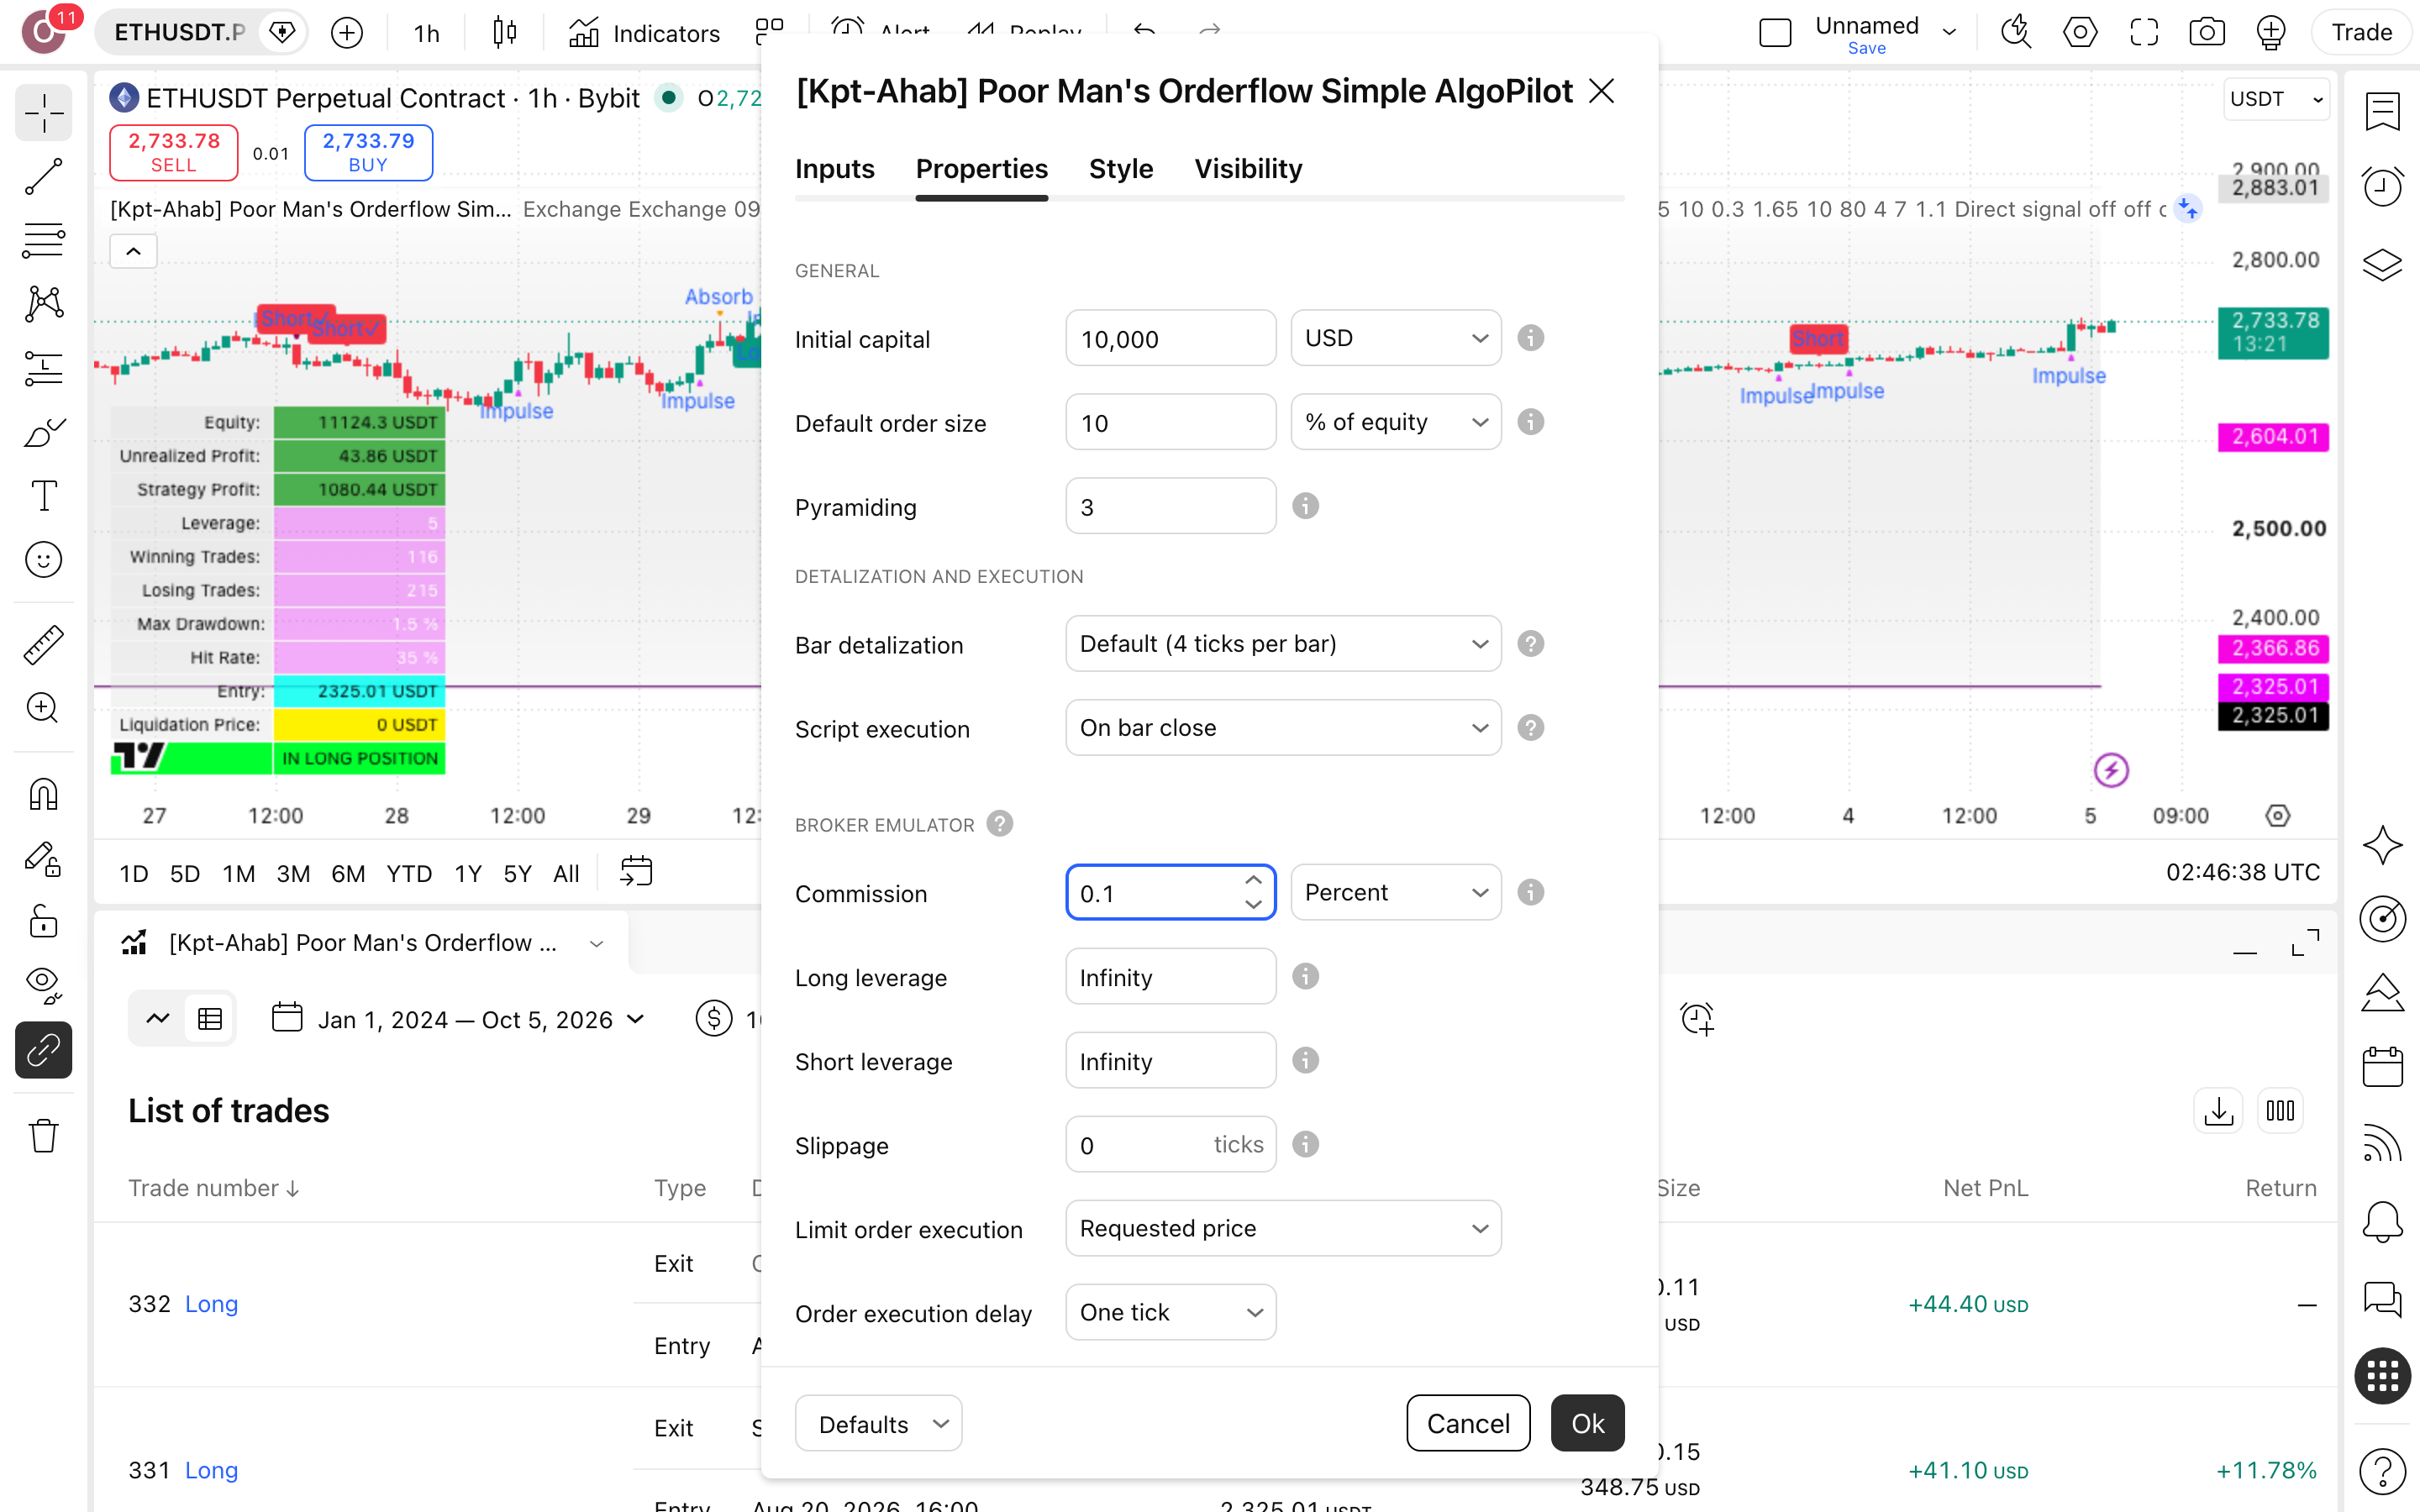2420x1512 pixels.
Task: Download the list of trades
Action: (2218, 1111)
